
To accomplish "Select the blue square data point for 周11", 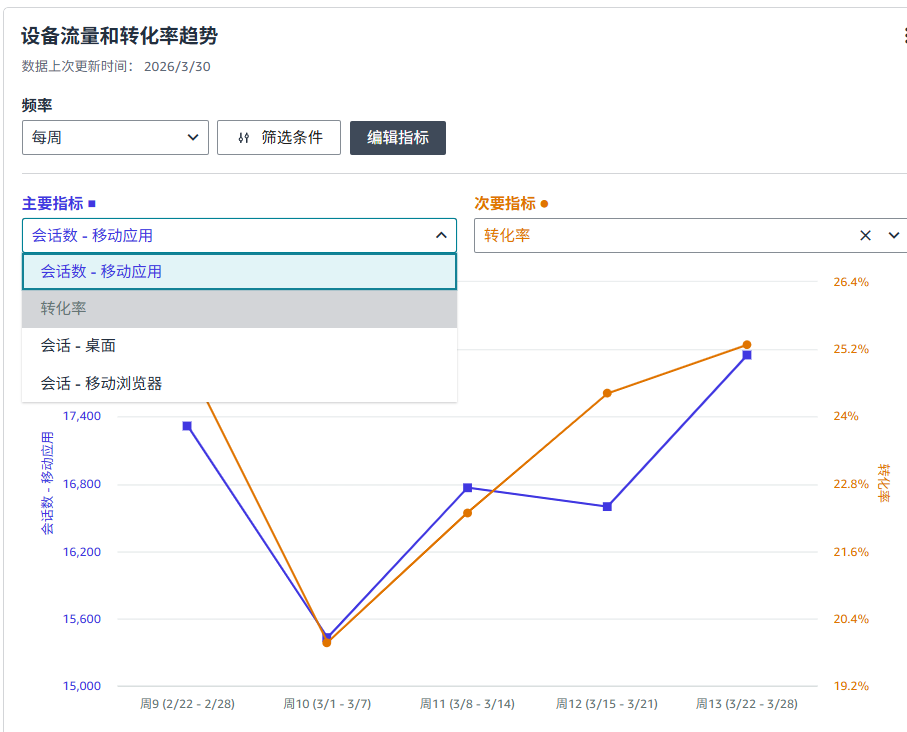I will click(467, 488).
